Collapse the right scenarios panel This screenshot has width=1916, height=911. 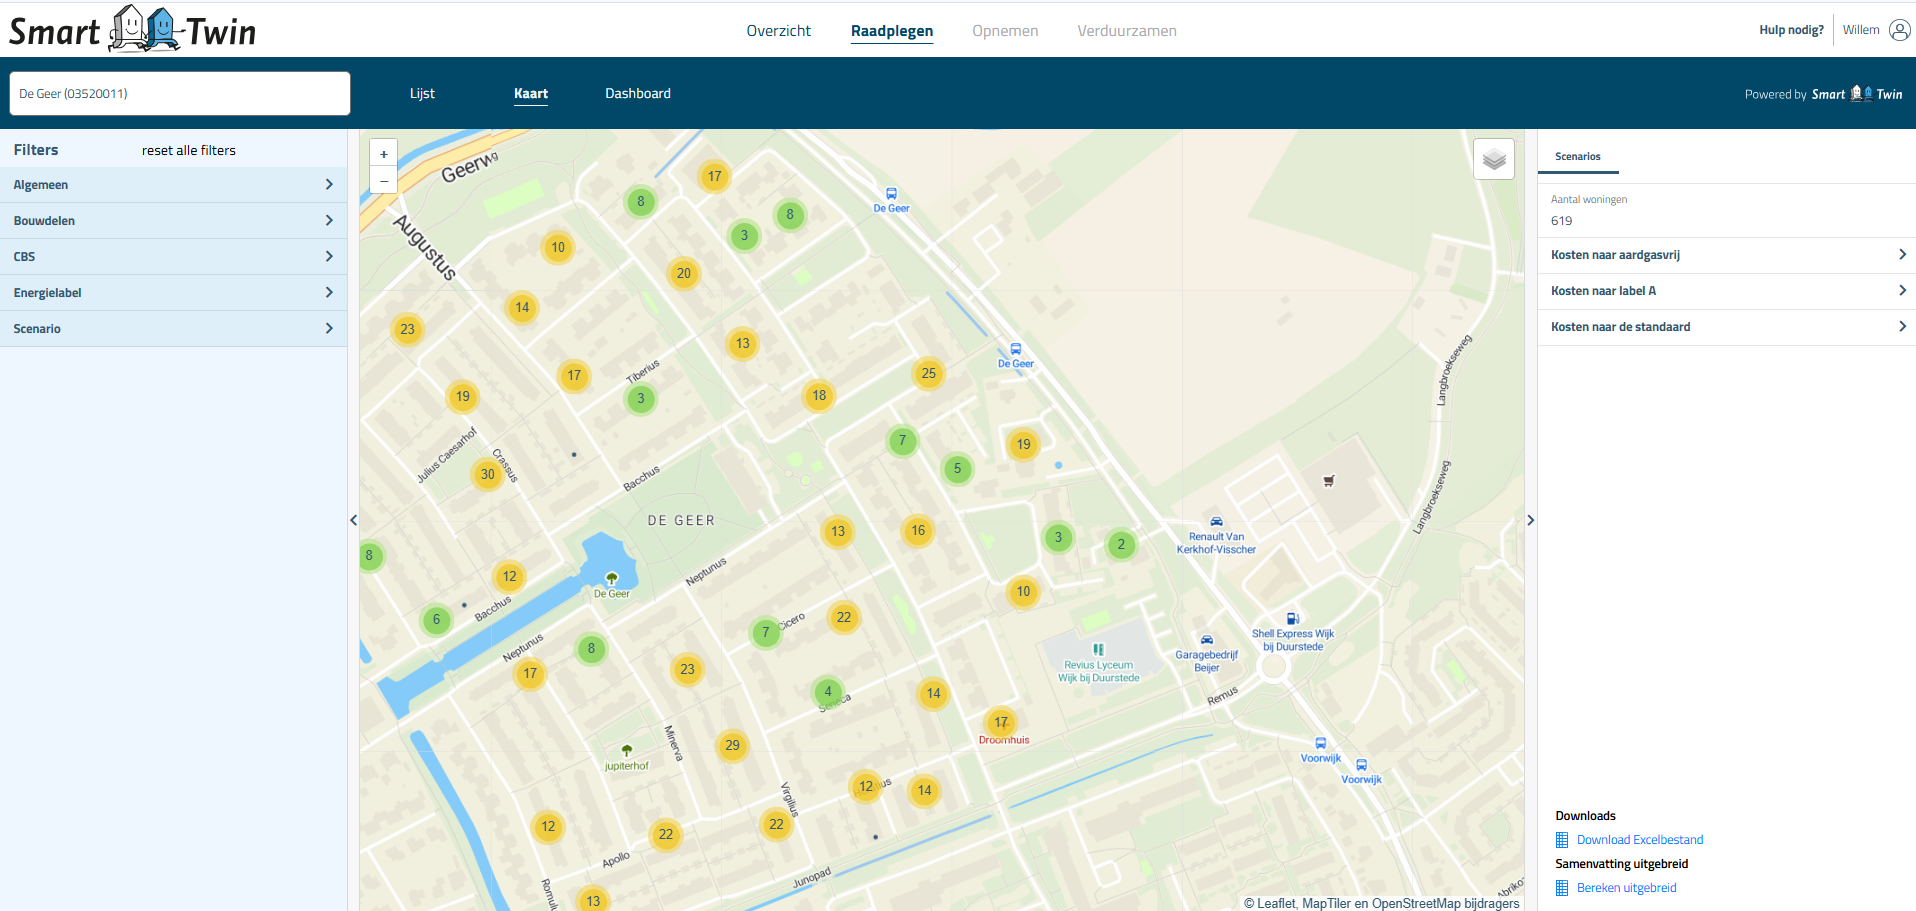(x=1530, y=520)
